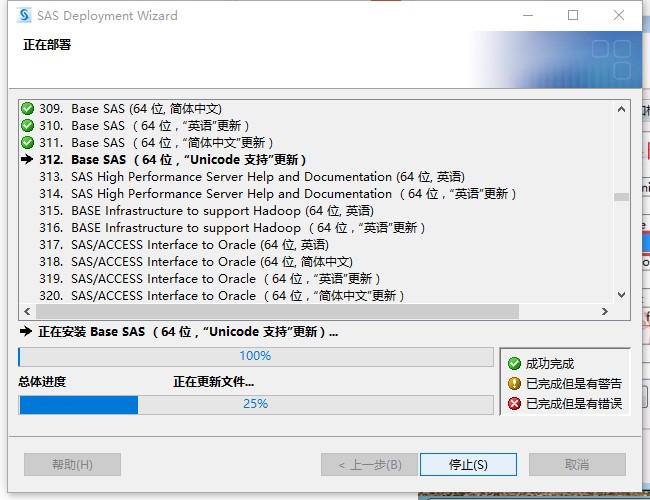Click green checkmark beside item 309
This screenshot has height=500, width=650.
(27, 109)
